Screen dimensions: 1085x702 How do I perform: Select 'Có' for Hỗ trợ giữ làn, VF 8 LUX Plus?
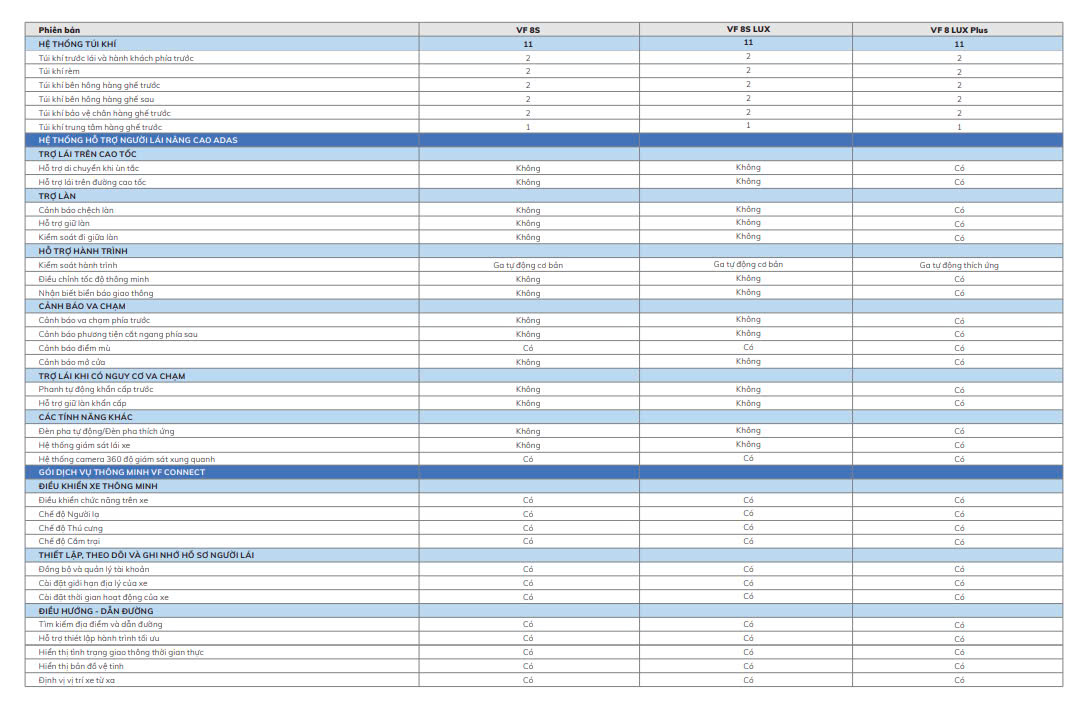tap(958, 223)
